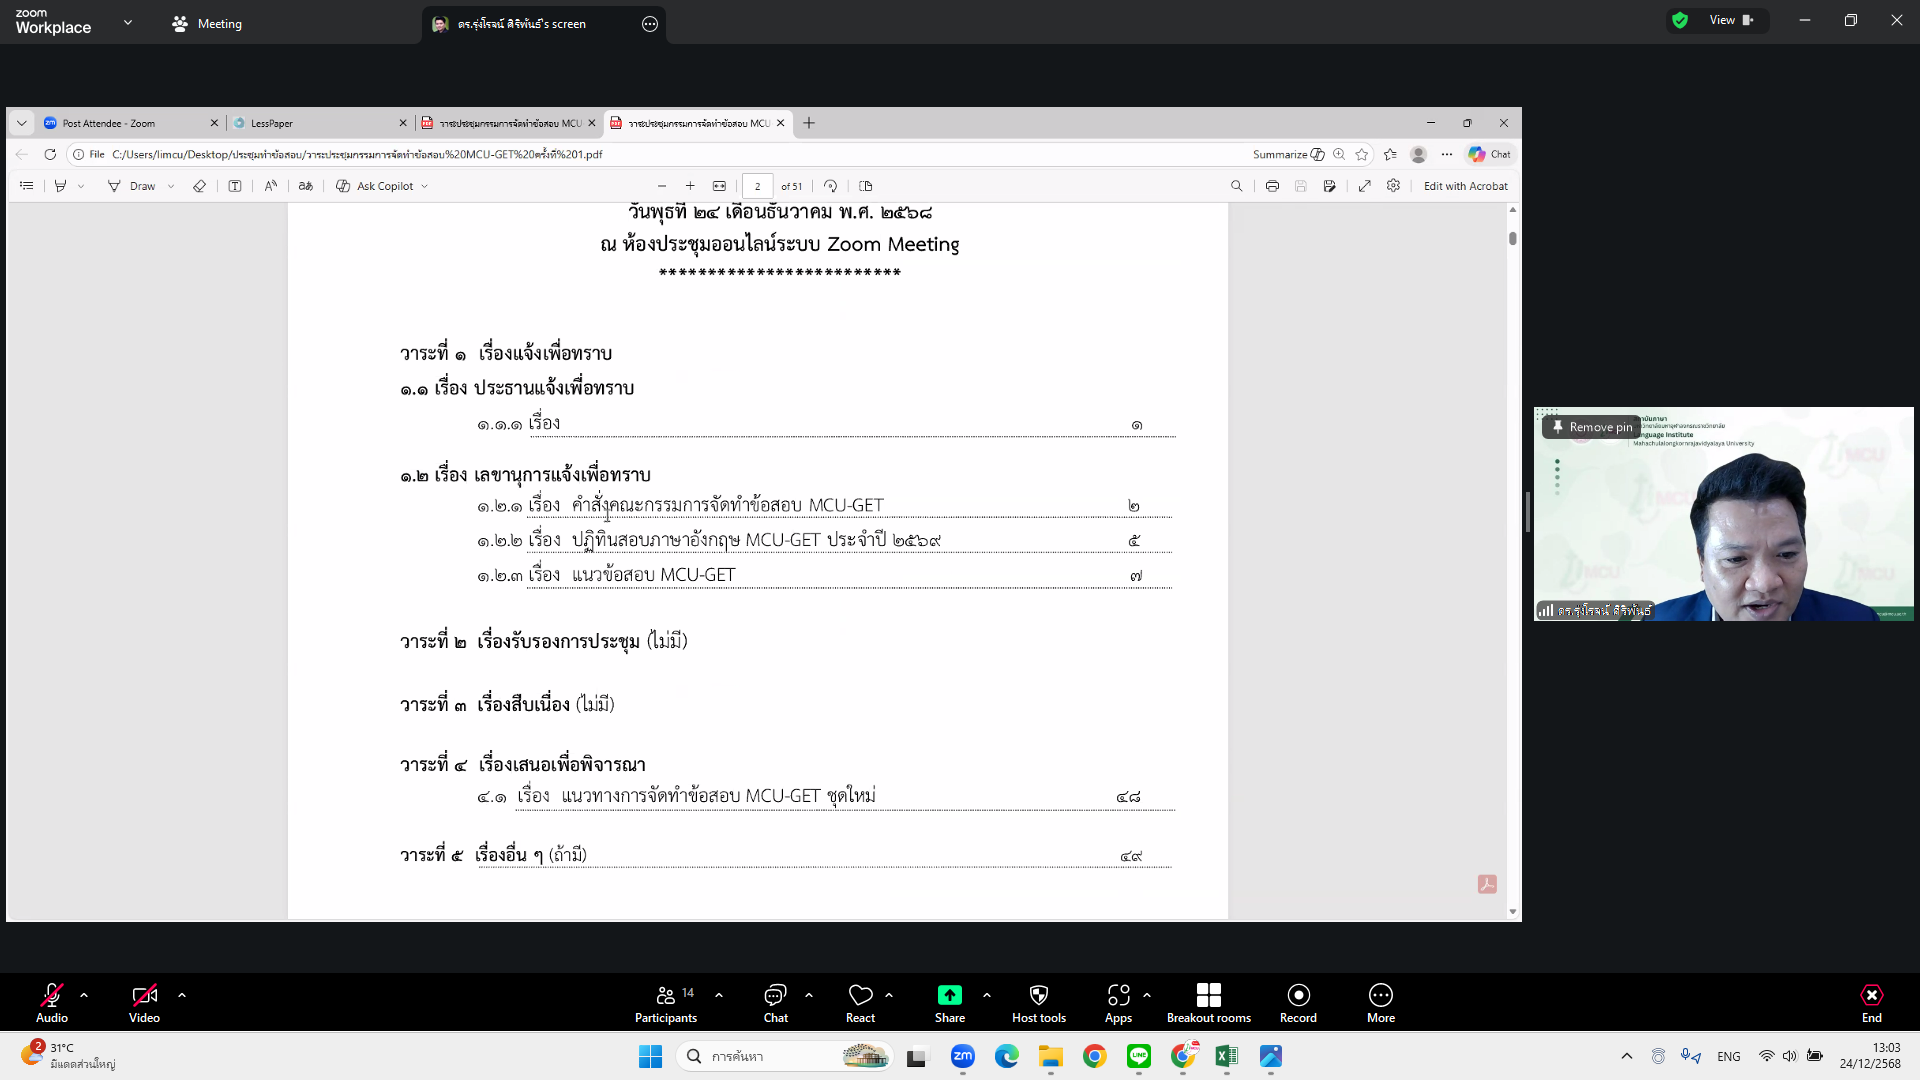Viewport: 1920px width, 1080px height.
Task: Open Excel from the Windows taskbar
Action: pos(1226,1056)
